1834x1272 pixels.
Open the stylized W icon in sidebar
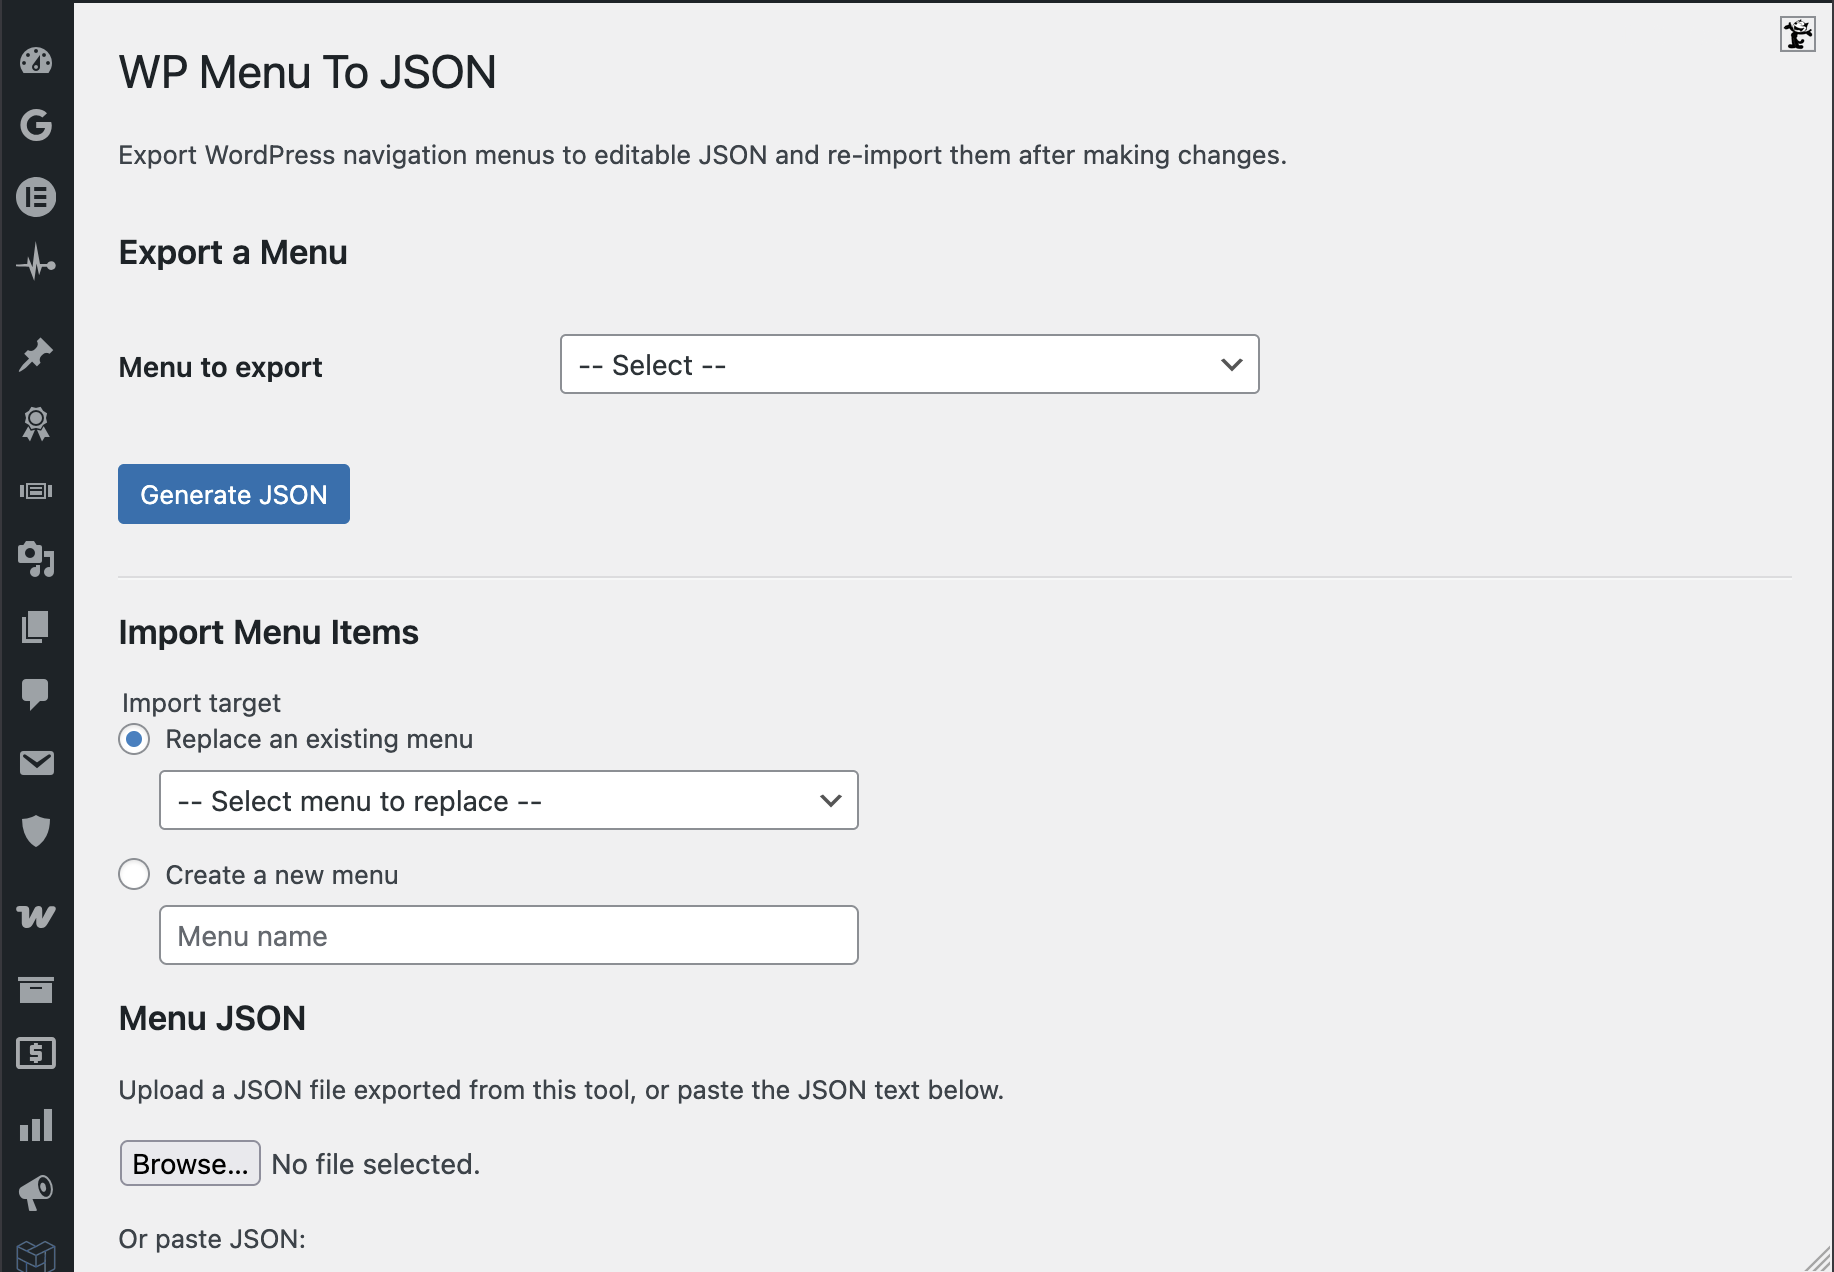coord(36,916)
